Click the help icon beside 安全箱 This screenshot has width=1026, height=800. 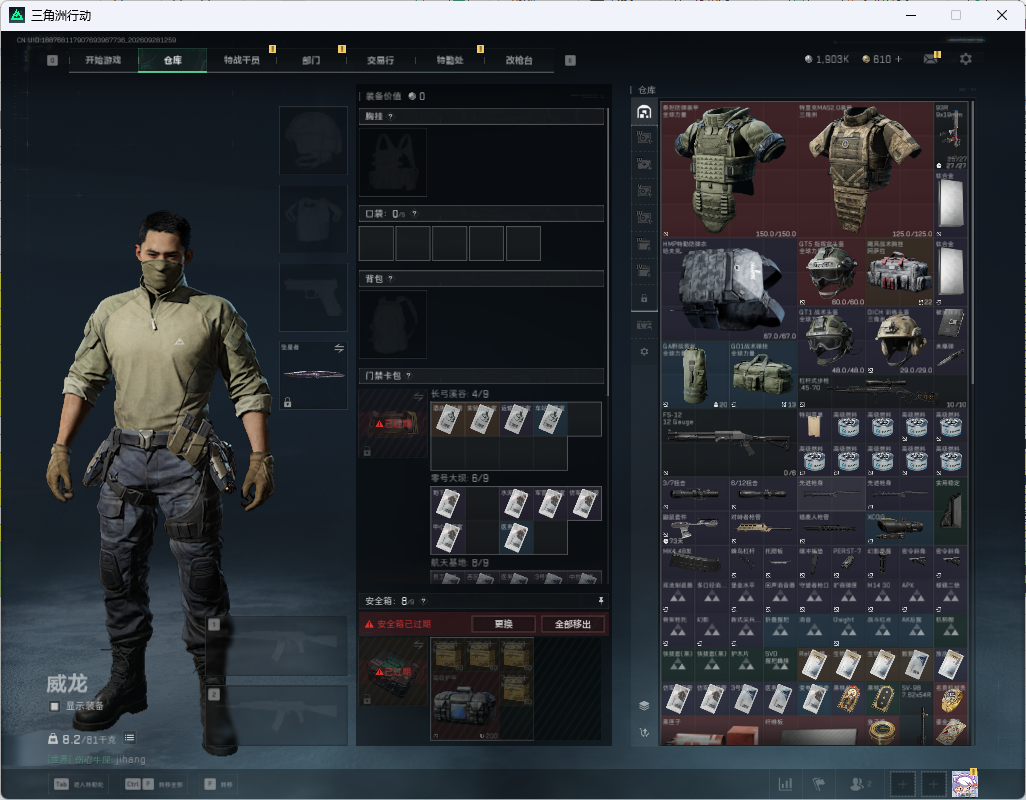tap(423, 600)
